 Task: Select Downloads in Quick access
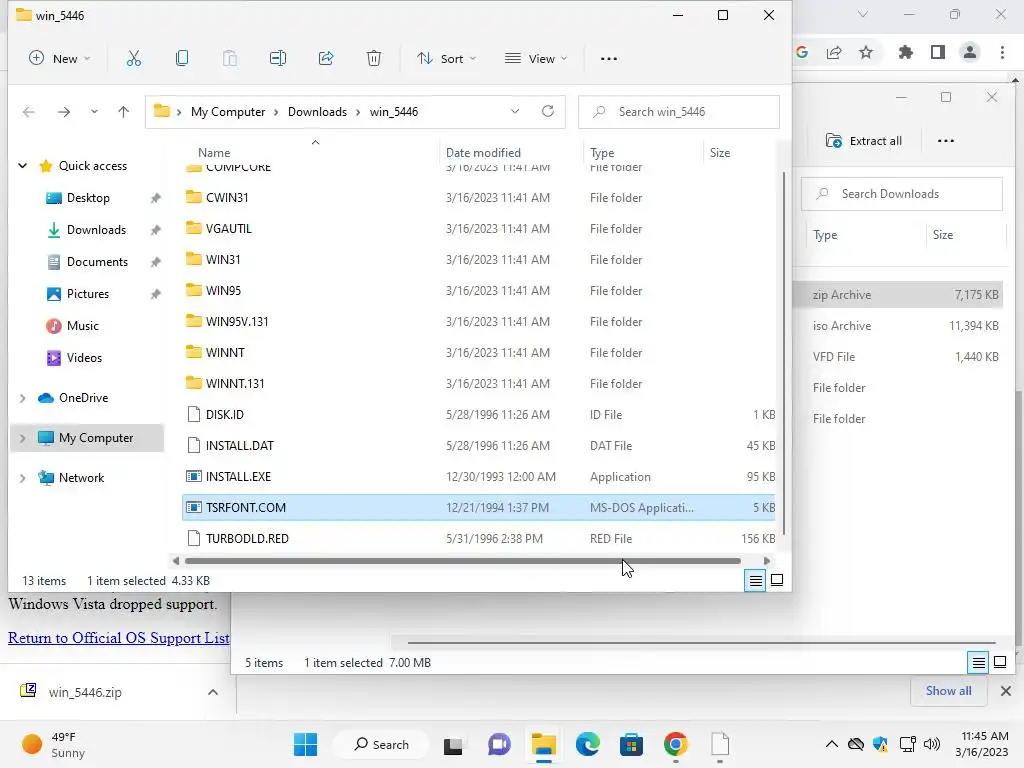[x=96, y=230]
